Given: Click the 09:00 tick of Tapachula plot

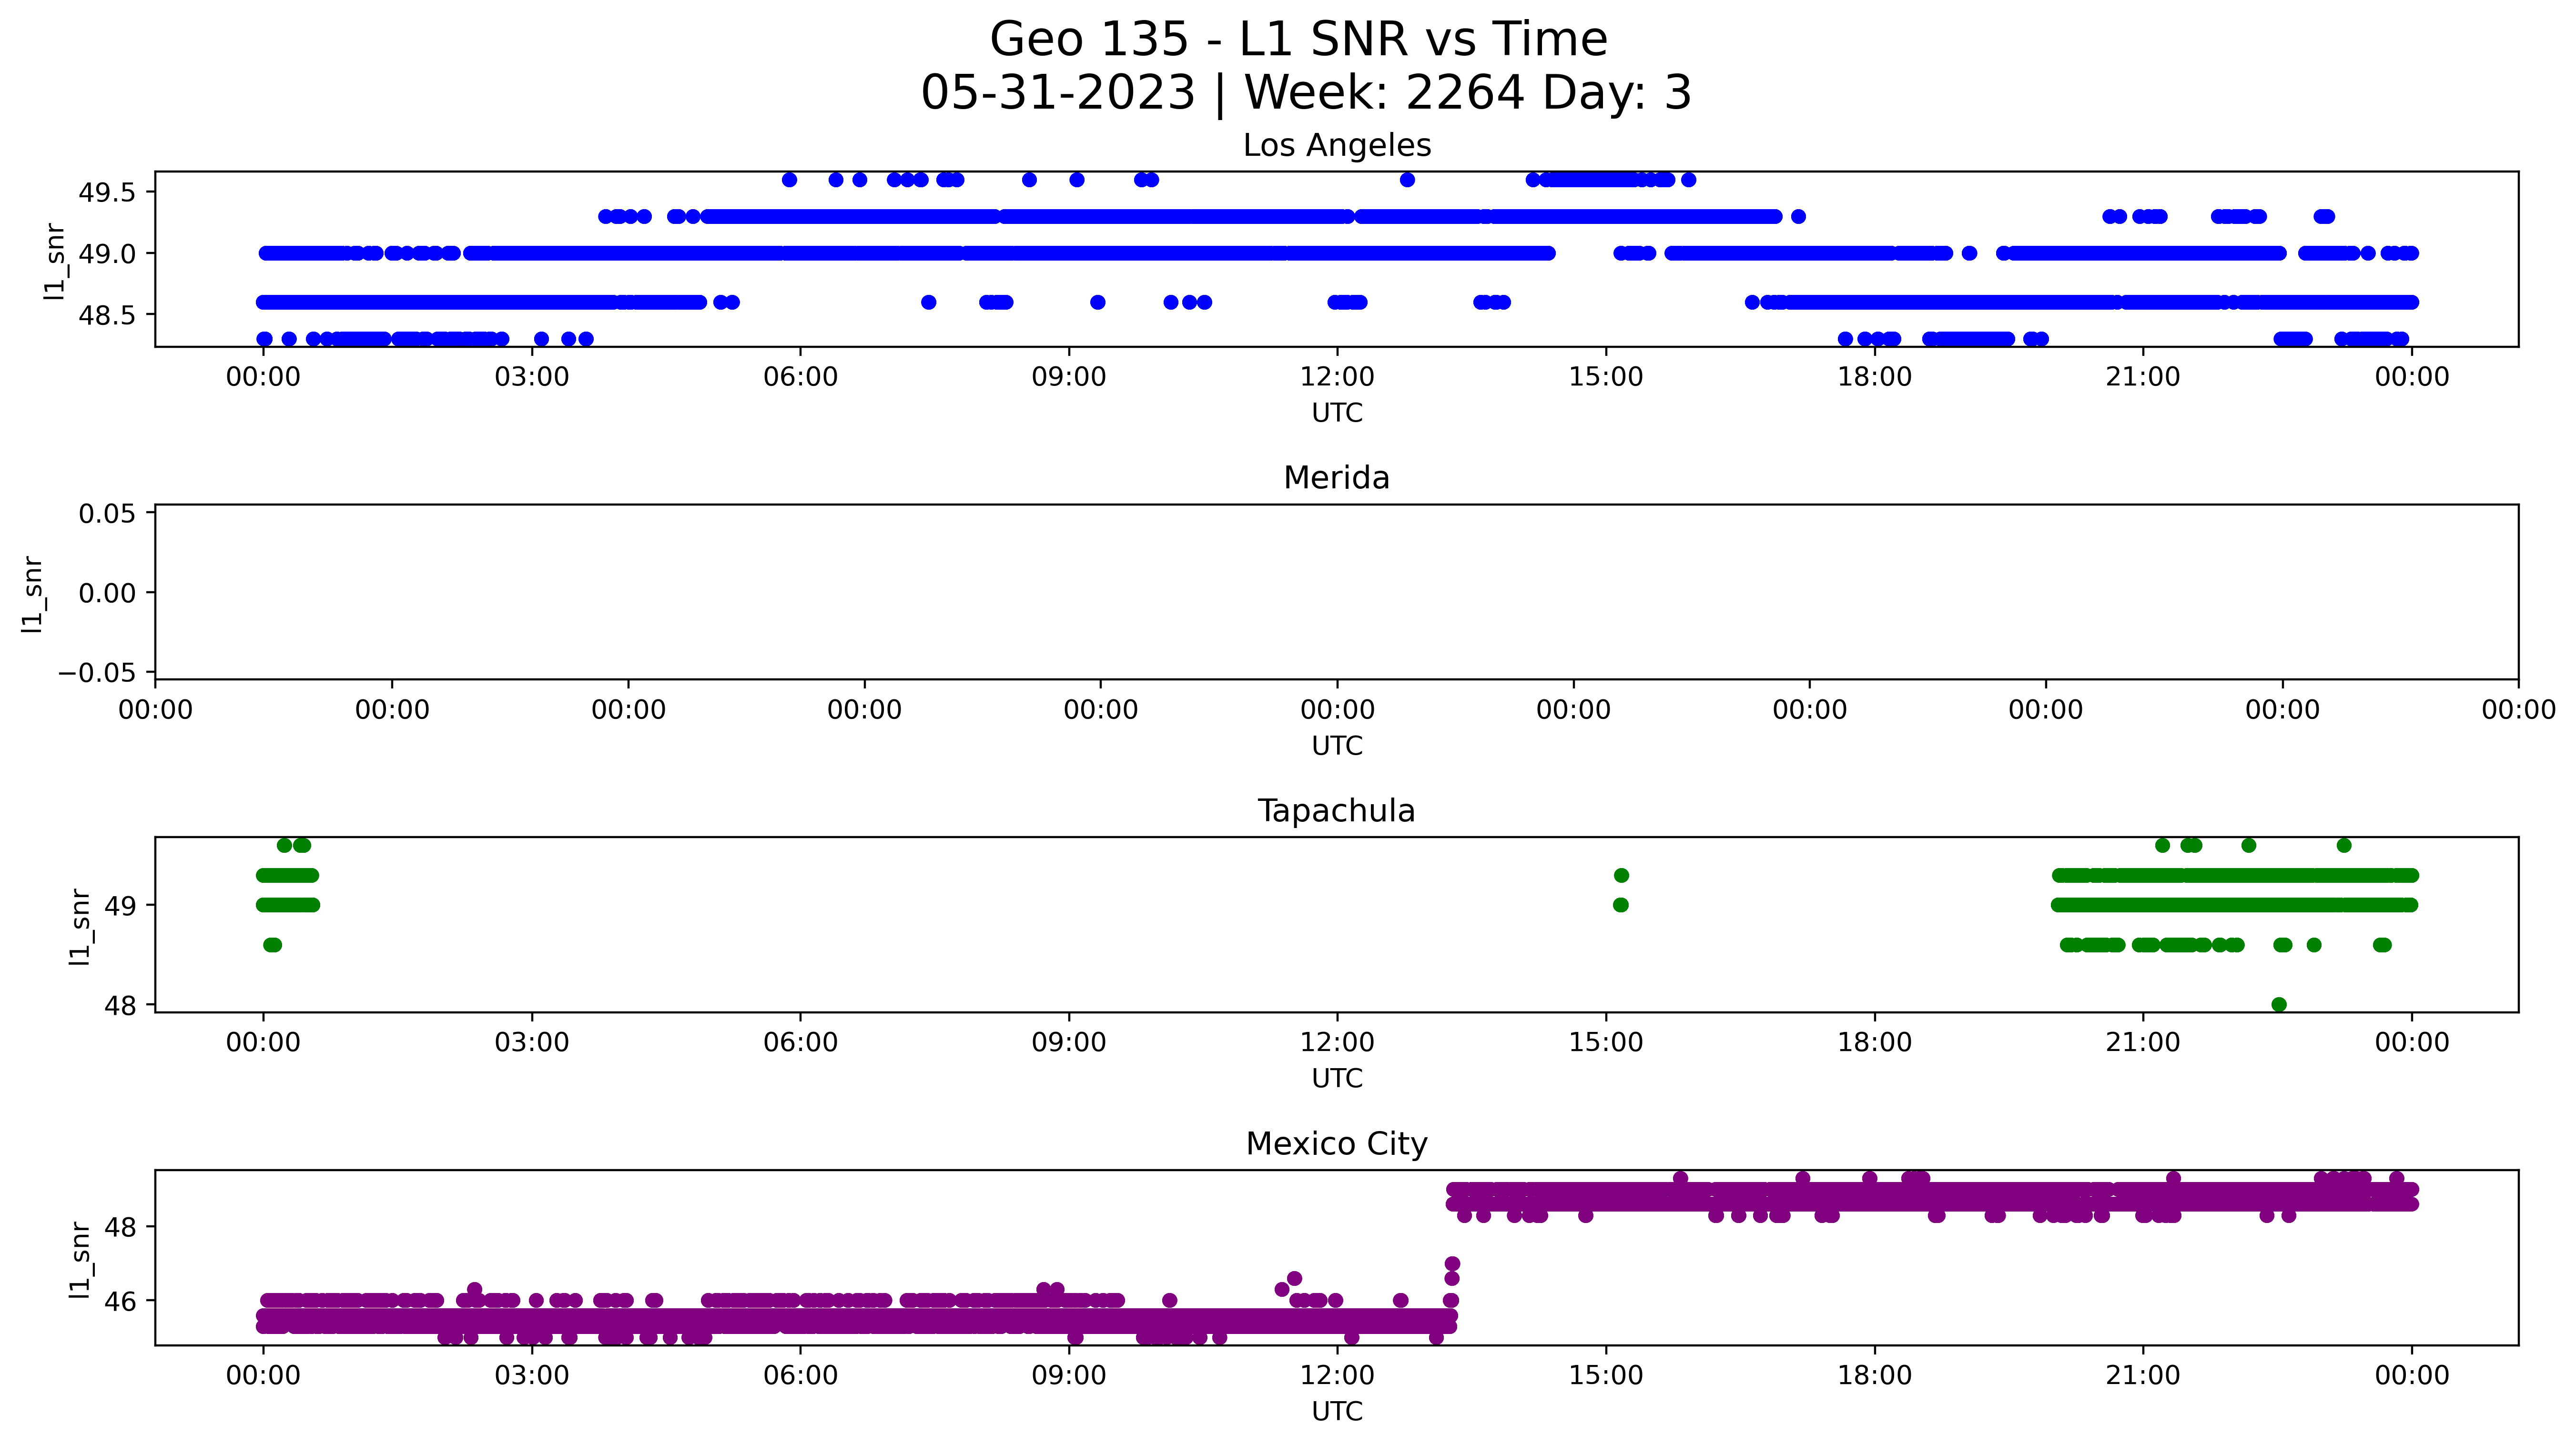Looking at the screenshot, I should point(1069,1043).
